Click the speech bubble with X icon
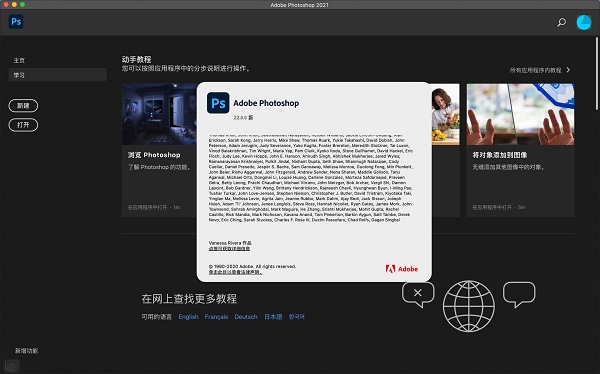Screen dimensions: 600x374 pos(418,294)
